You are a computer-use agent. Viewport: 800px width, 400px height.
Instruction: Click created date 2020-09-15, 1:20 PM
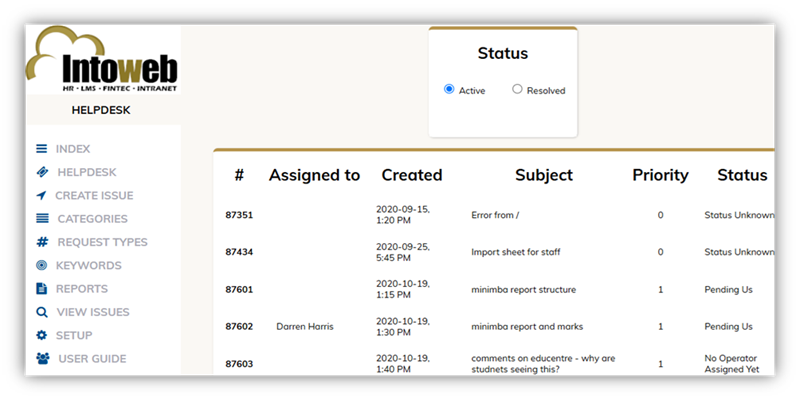tap(403, 215)
